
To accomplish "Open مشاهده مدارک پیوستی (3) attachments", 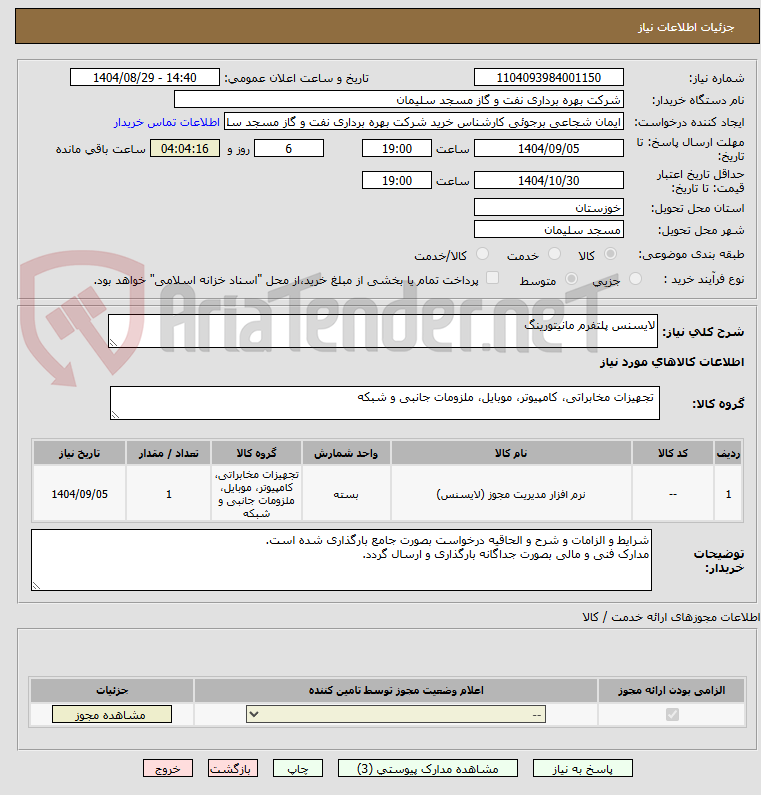I will coord(428,768).
